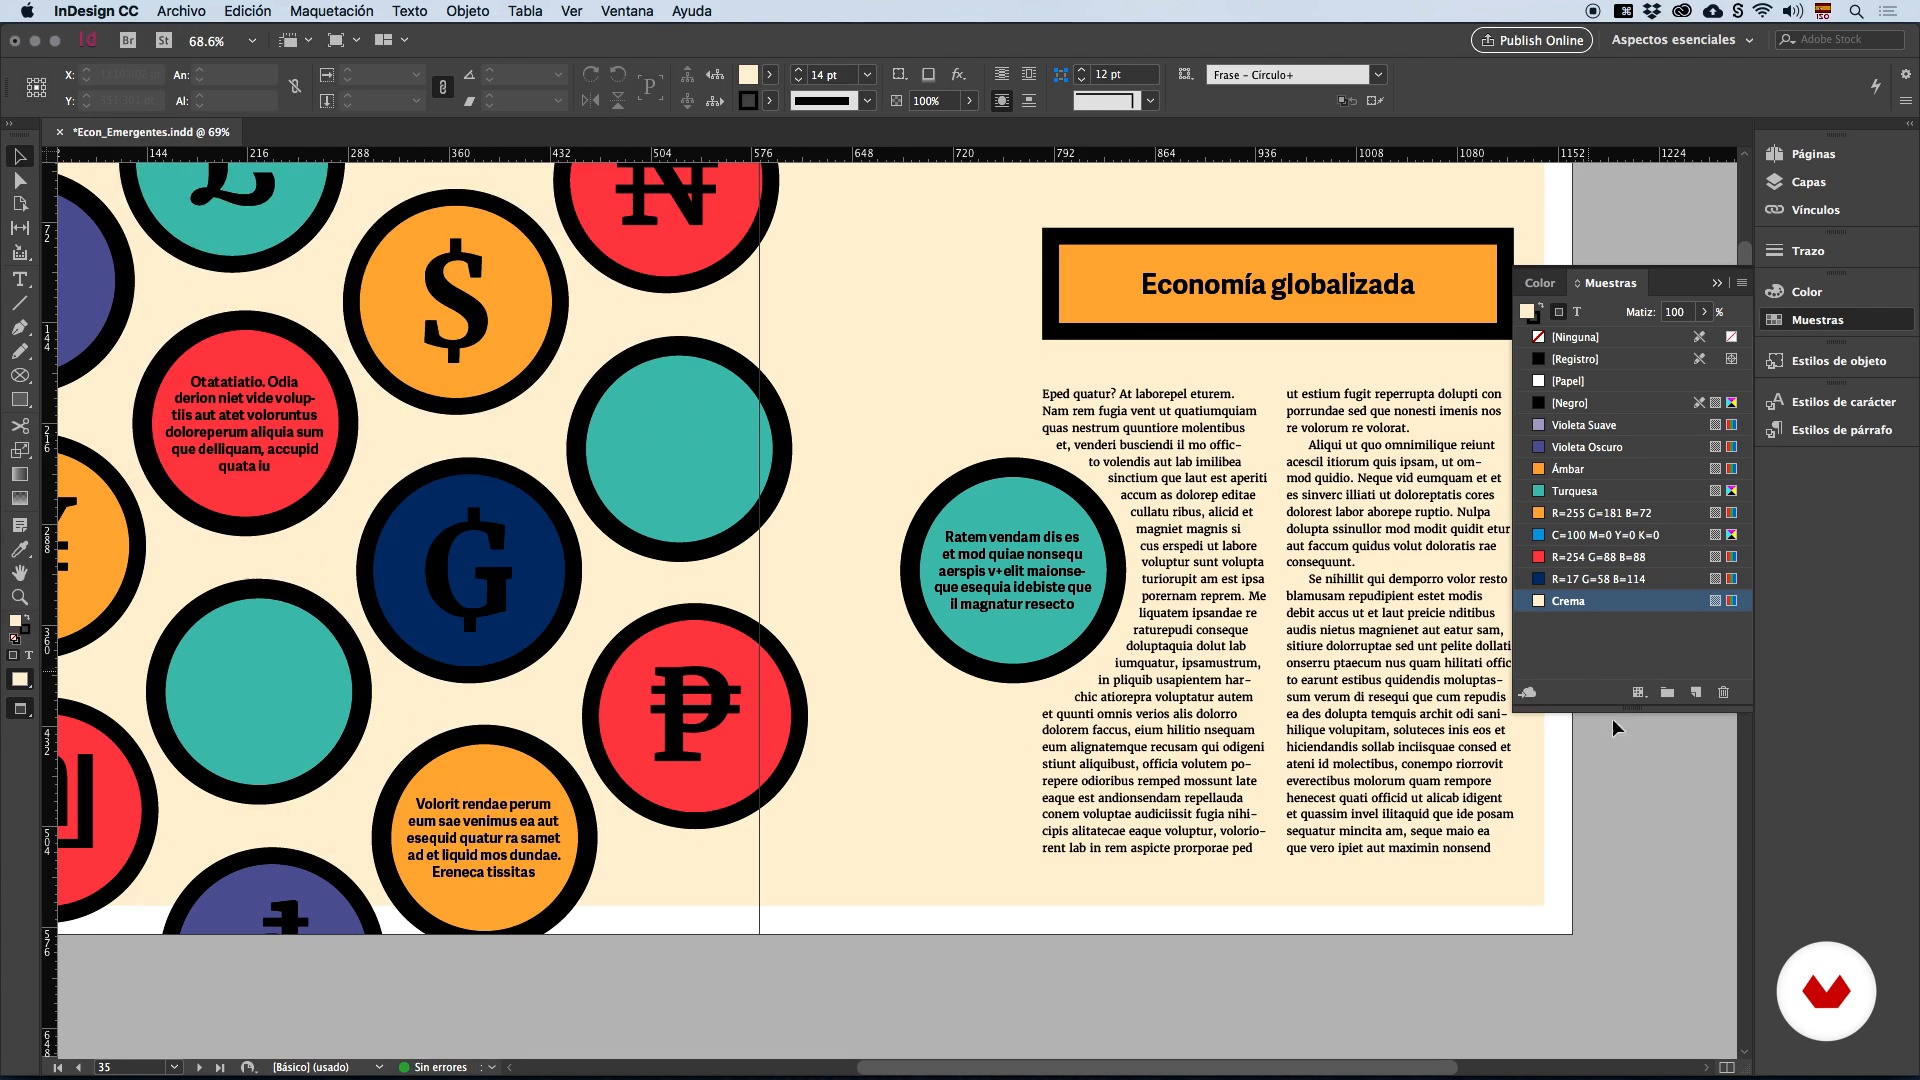The width and height of the screenshot is (1920, 1080).
Task: Select the Type tool in toolbox
Action: [x=19, y=279]
